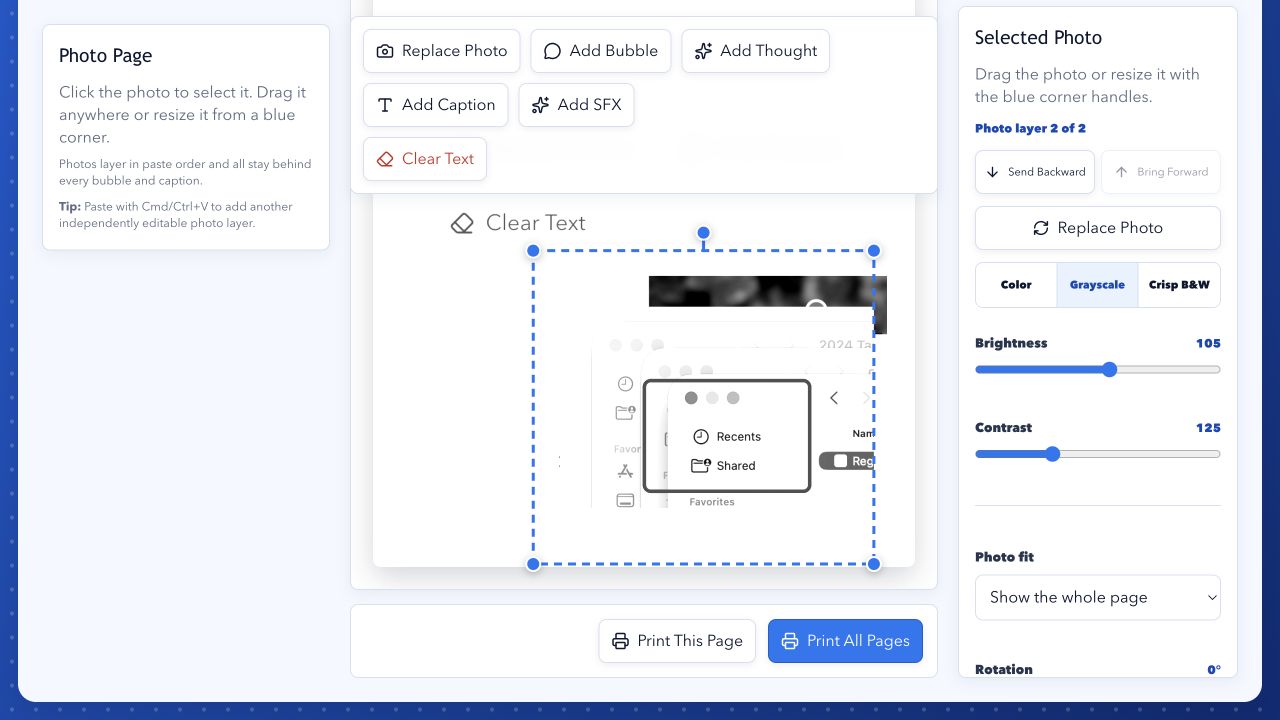Click the sparkle icon on Add SFX
The height and width of the screenshot is (720, 1280).
[540, 105]
